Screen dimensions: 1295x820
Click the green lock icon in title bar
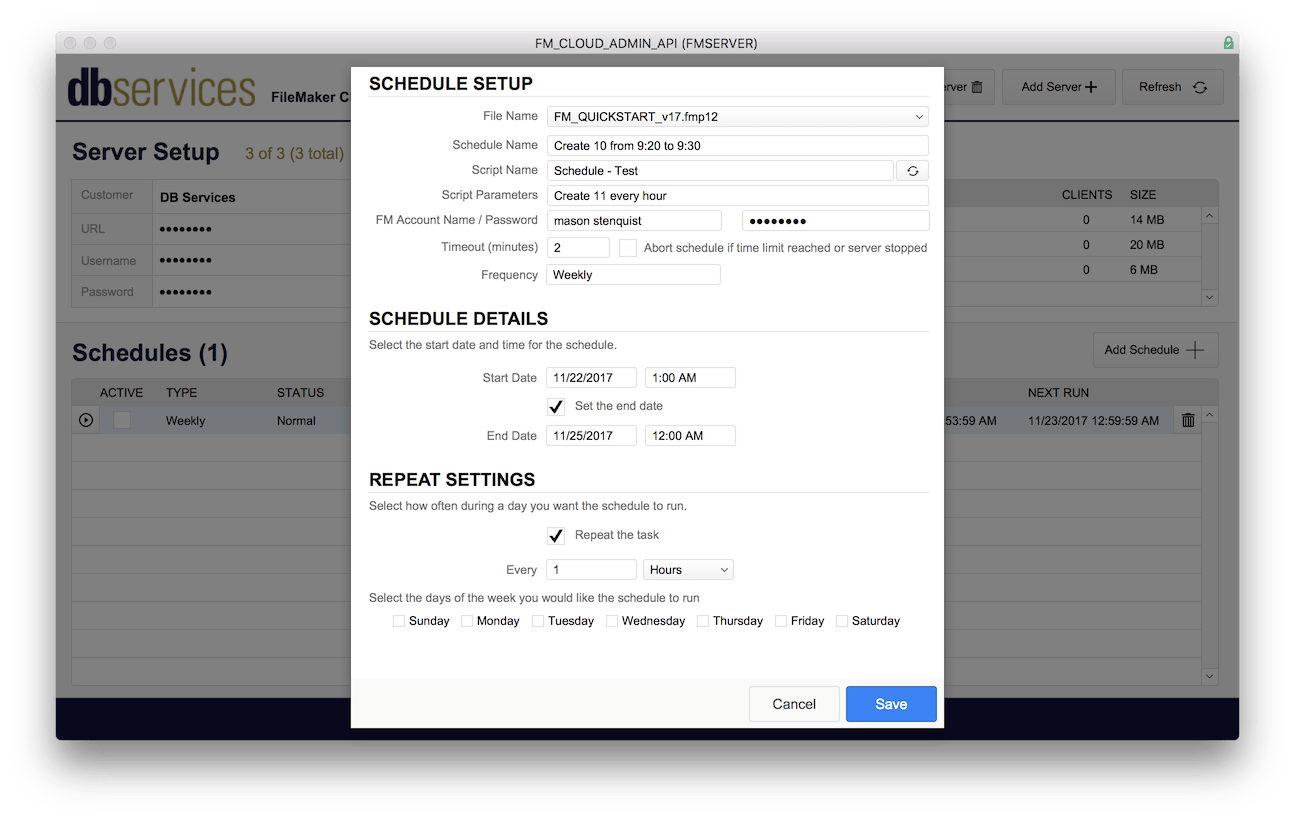coord(1228,43)
